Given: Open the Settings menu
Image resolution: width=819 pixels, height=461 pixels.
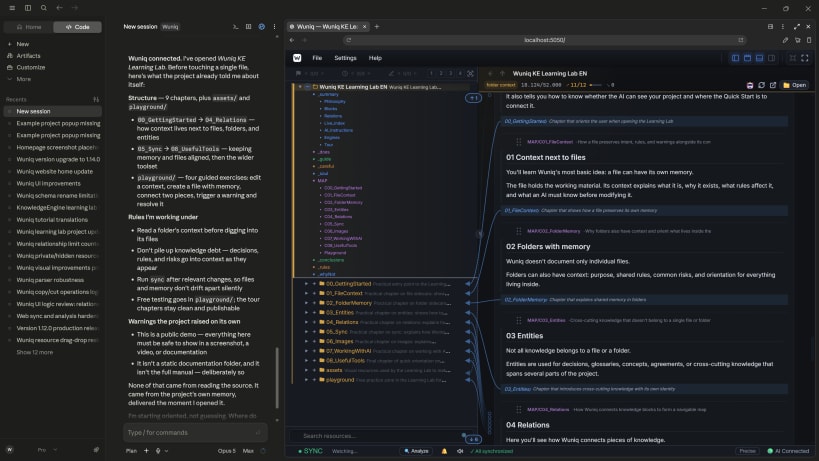Looking at the screenshot, I should coord(345,58).
